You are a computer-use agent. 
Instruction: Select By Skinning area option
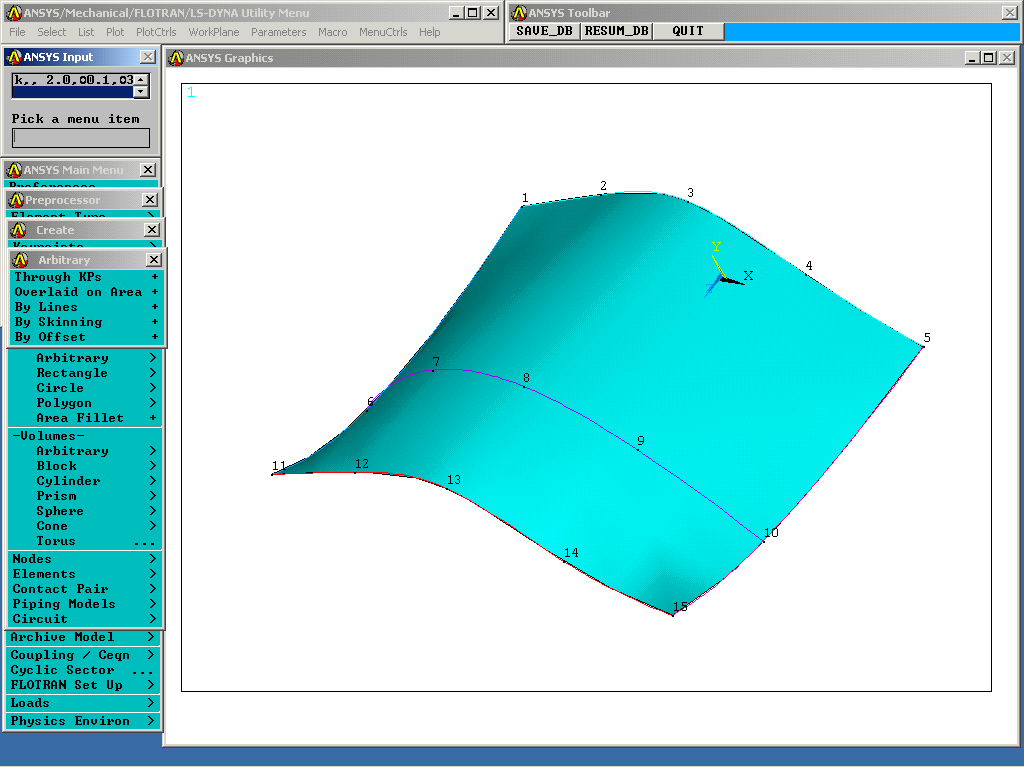click(86, 322)
